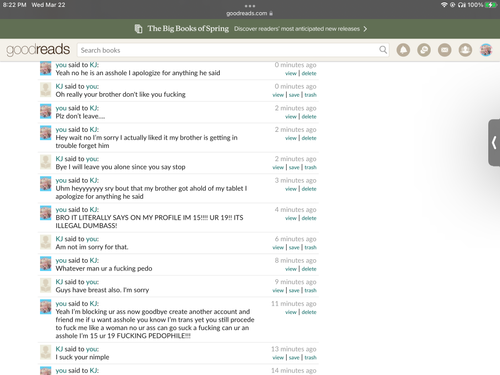Image resolution: width=500 pixels, height=375 pixels.
Task: Save the 'Bye I will leave you' message
Action: pos(294,167)
